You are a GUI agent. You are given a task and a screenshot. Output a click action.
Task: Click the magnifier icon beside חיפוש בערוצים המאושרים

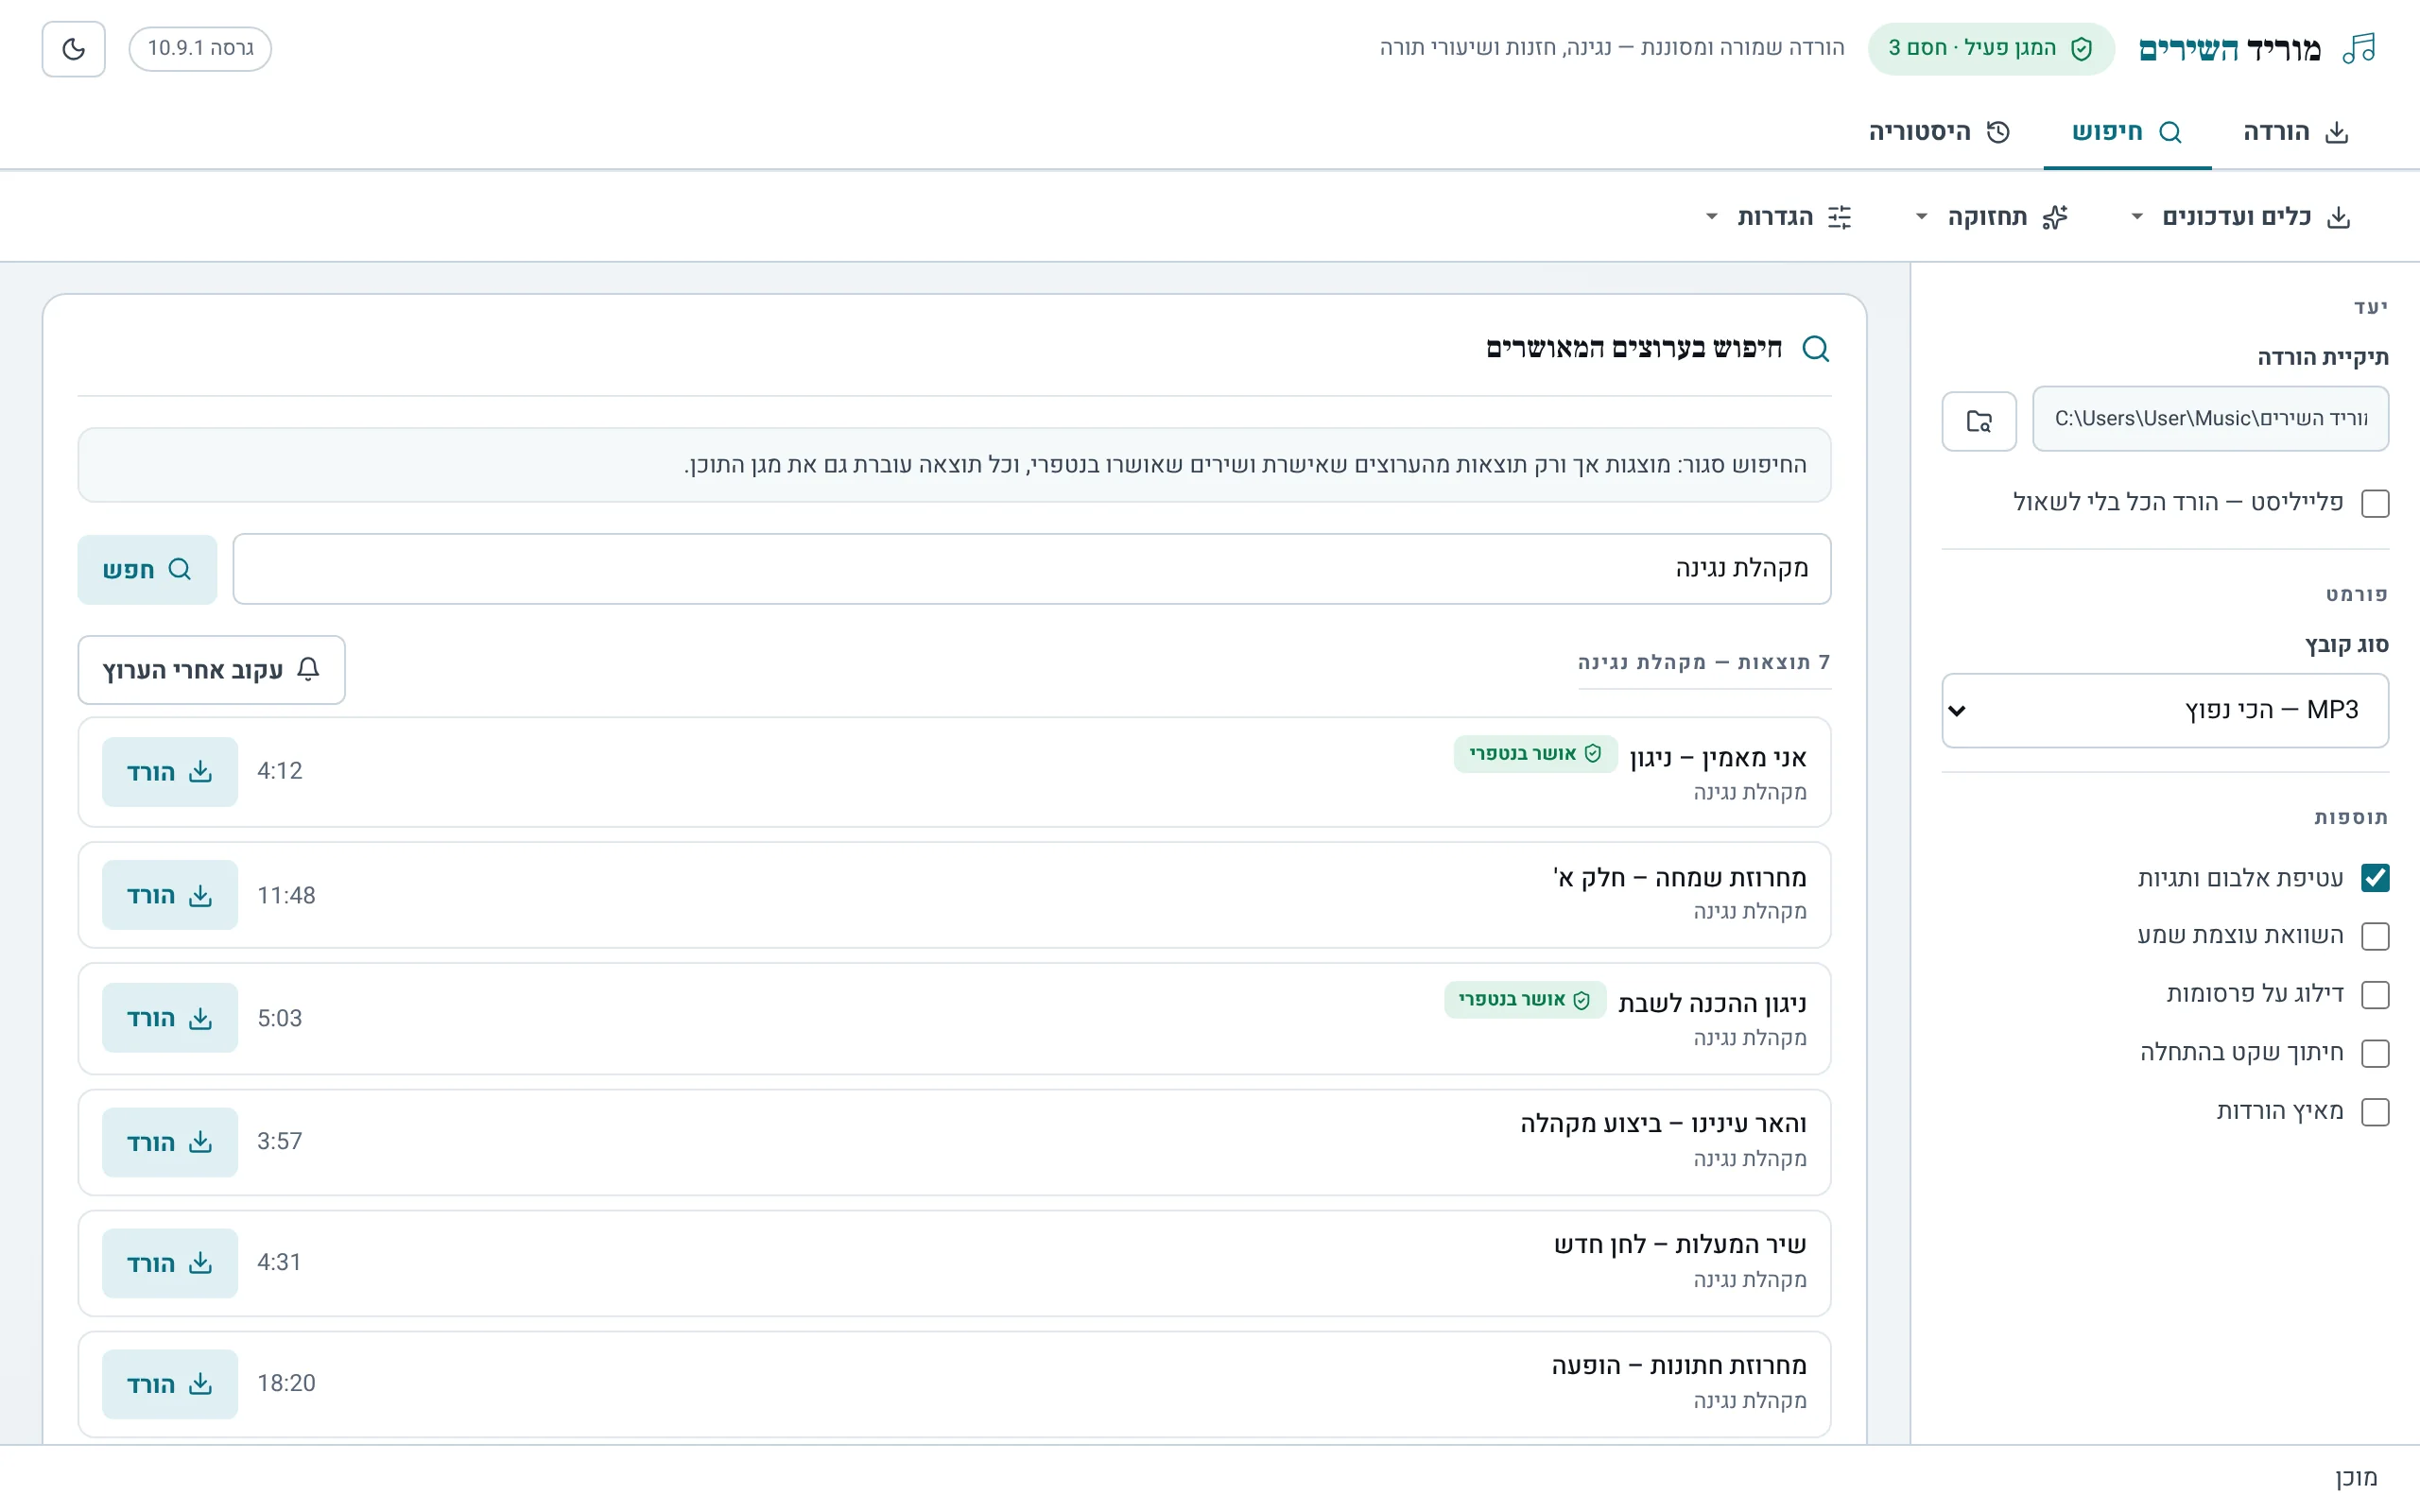(x=1815, y=348)
